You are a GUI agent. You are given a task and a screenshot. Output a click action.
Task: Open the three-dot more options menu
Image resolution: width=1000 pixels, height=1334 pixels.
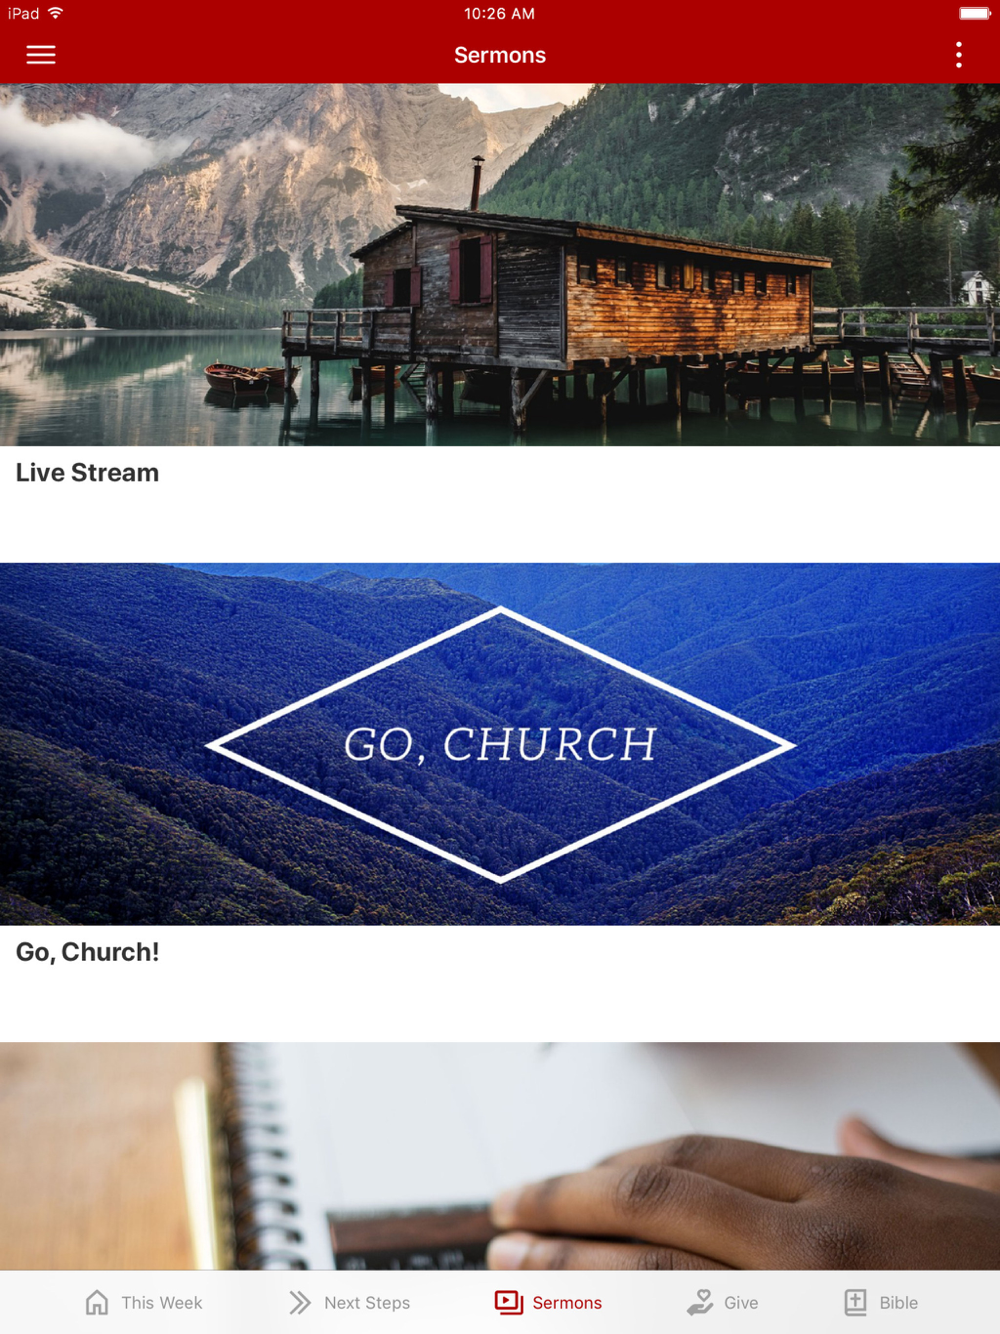pos(958,55)
